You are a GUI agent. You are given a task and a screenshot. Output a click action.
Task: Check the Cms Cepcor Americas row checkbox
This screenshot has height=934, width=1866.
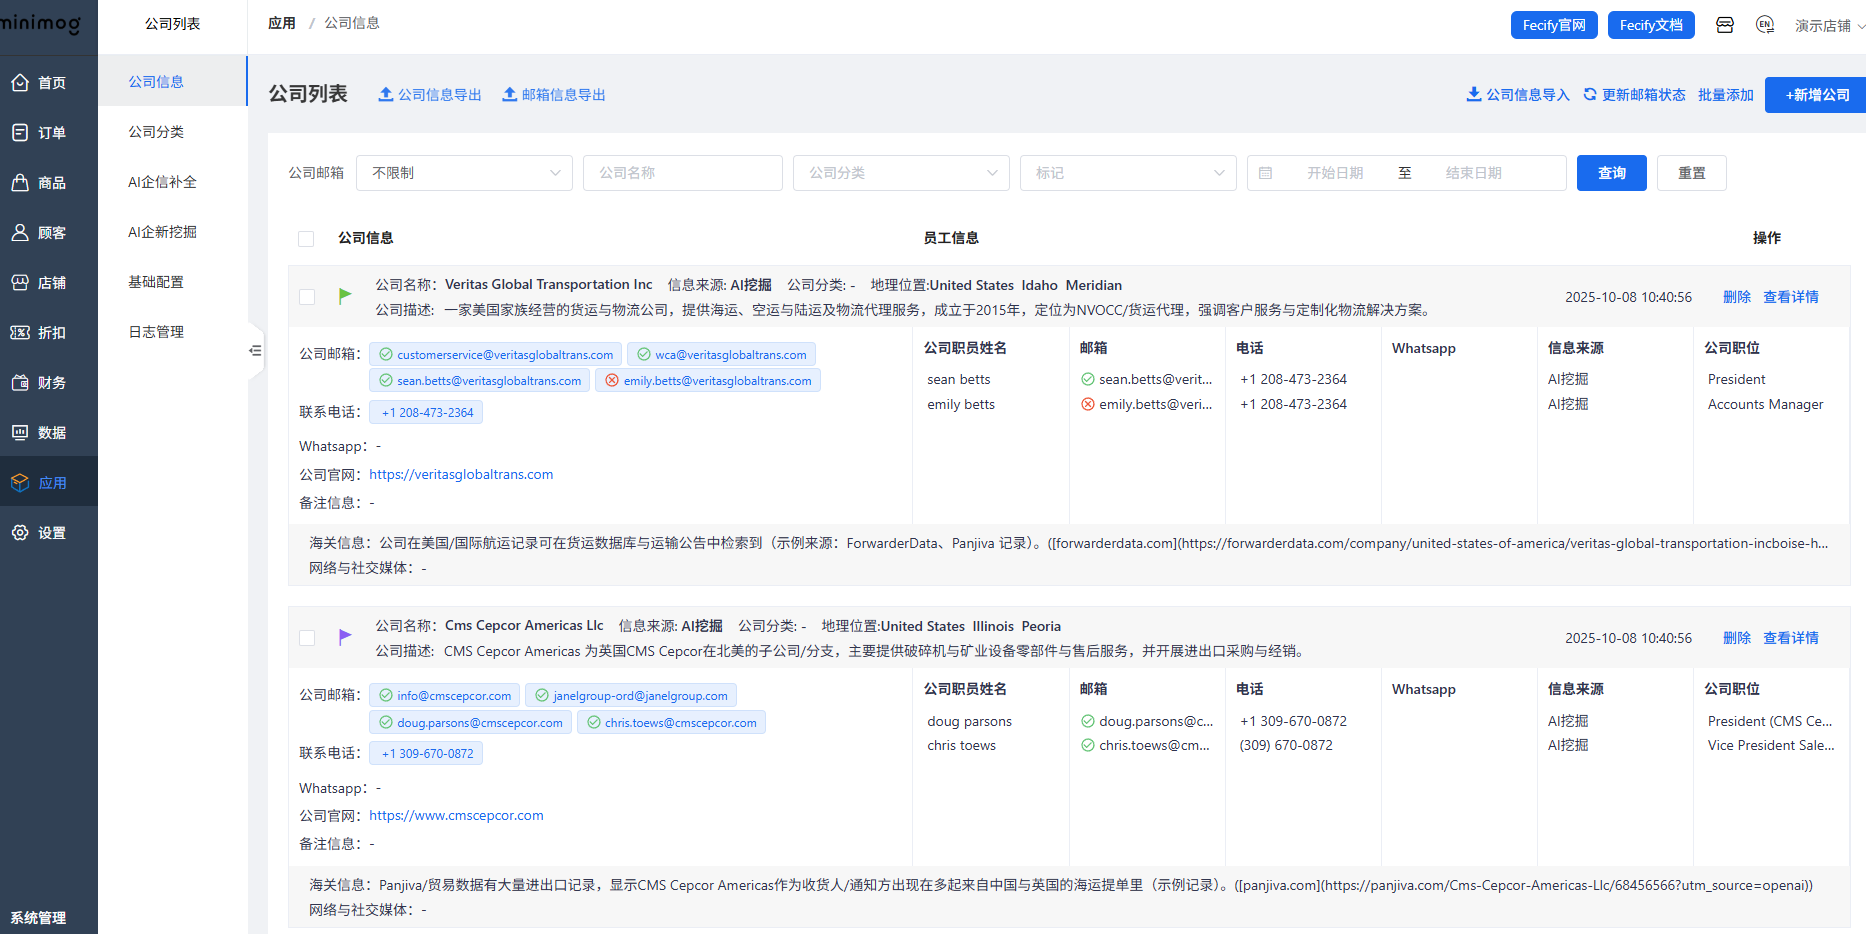(307, 638)
